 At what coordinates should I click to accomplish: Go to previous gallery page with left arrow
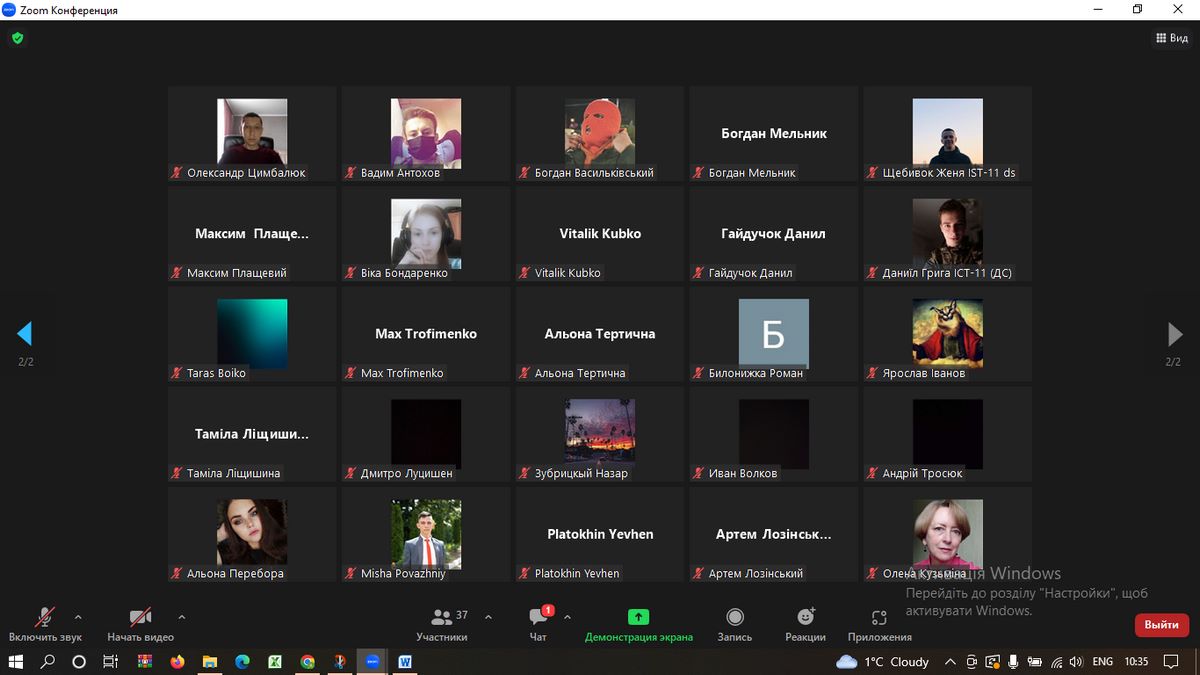click(25, 334)
